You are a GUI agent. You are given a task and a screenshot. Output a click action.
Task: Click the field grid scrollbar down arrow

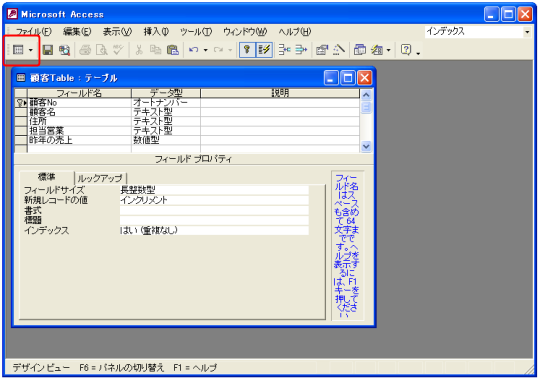366,146
